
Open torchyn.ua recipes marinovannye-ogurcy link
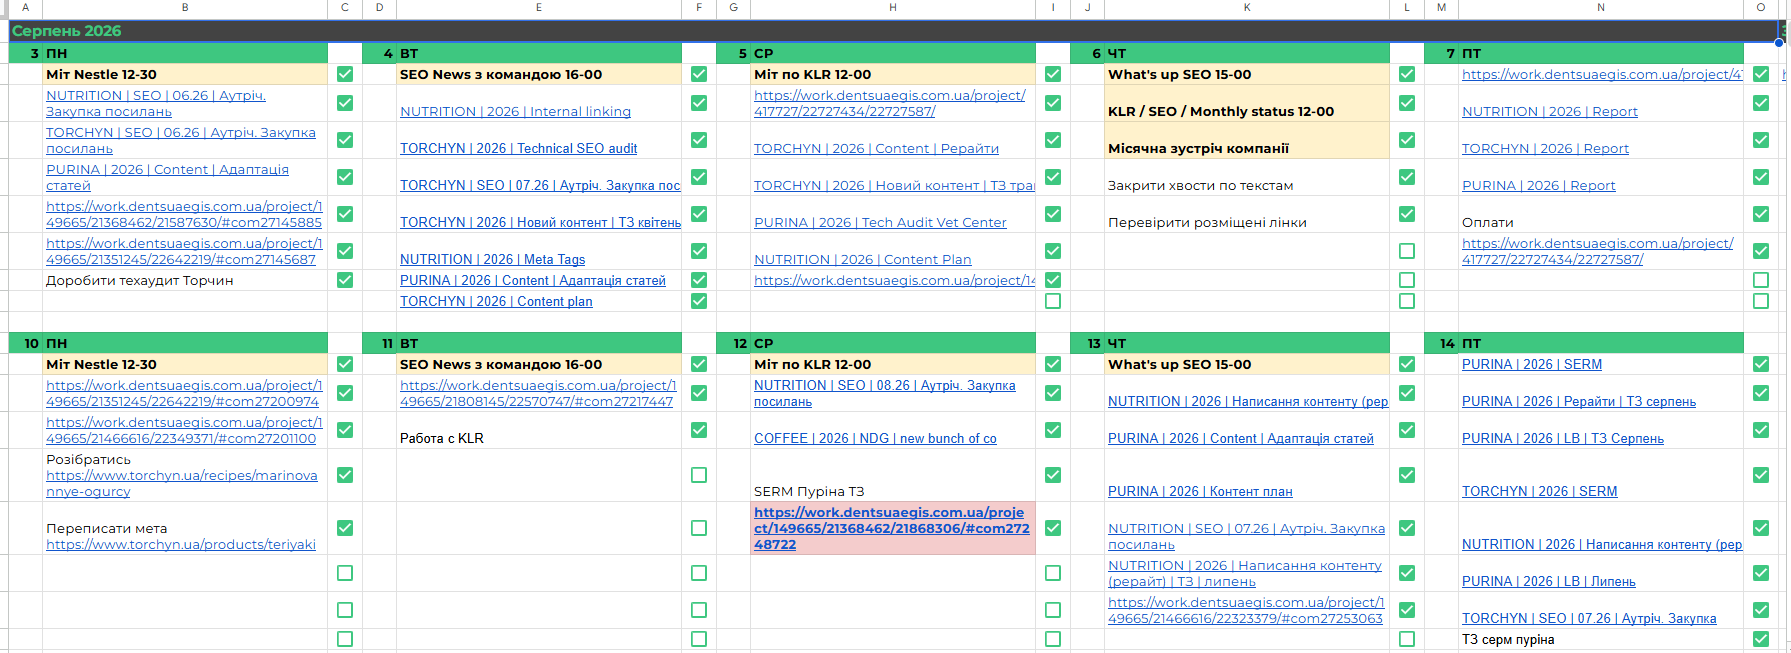[182, 484]
